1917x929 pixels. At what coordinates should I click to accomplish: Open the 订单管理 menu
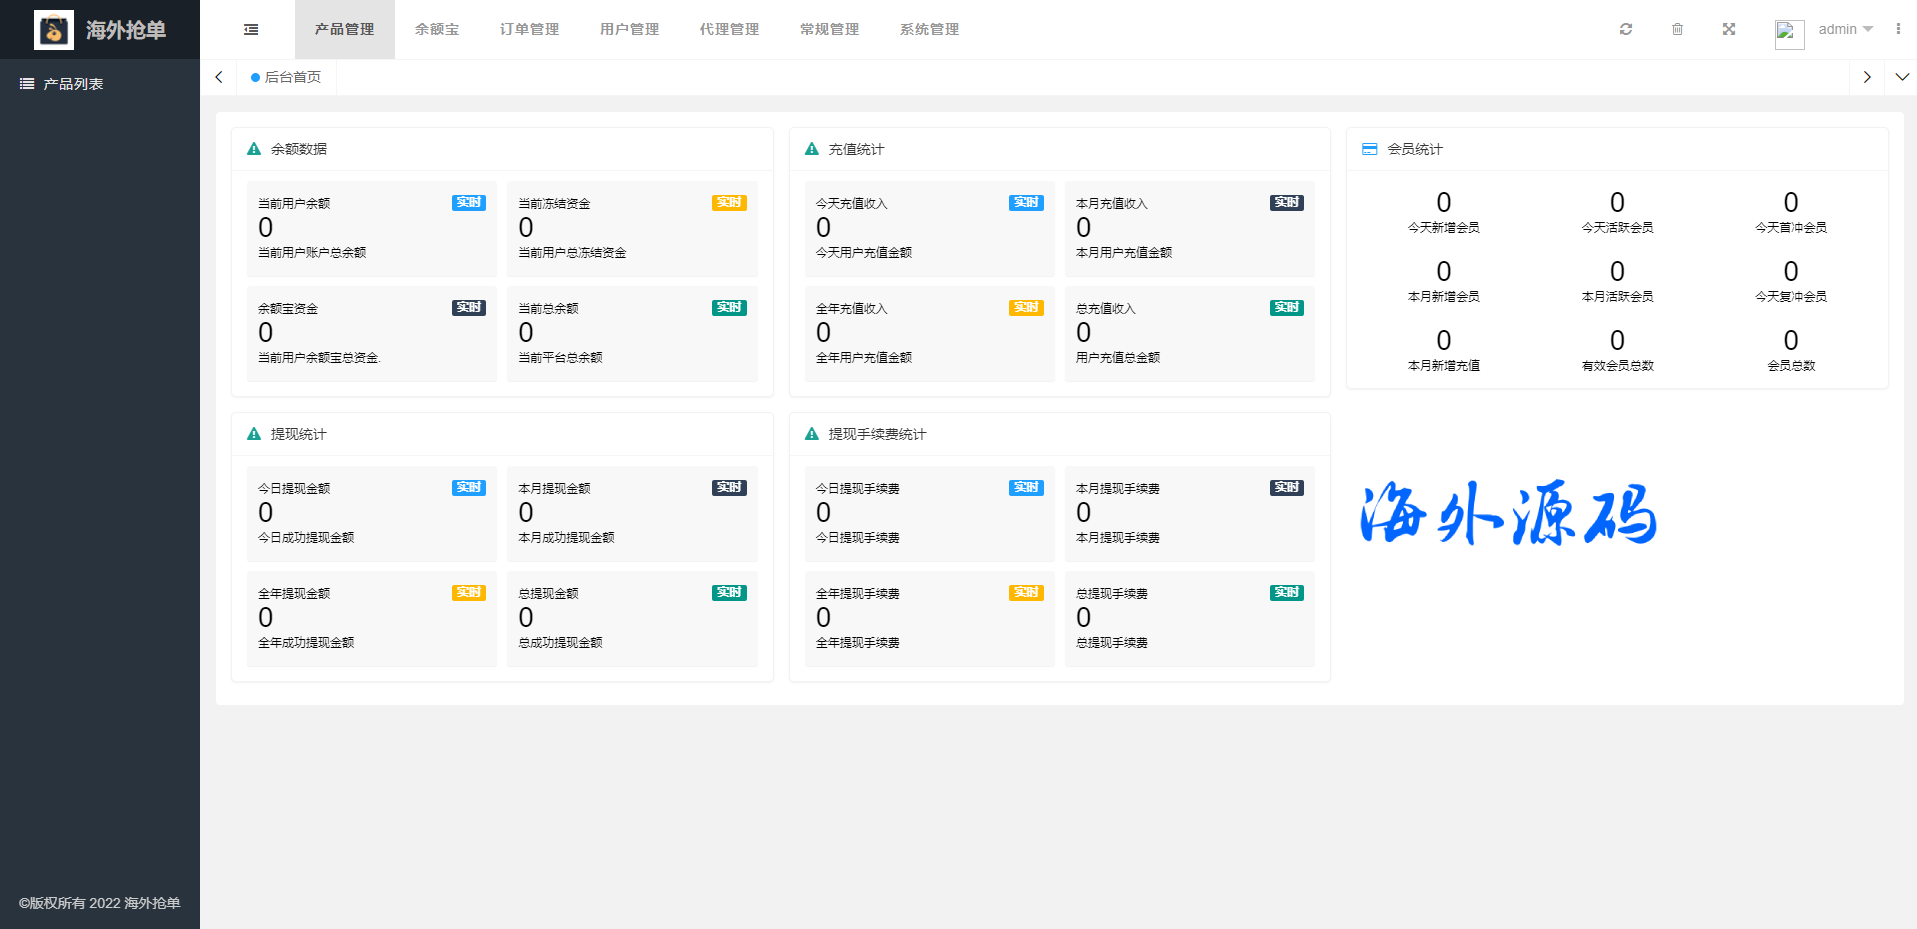[529, 29]
